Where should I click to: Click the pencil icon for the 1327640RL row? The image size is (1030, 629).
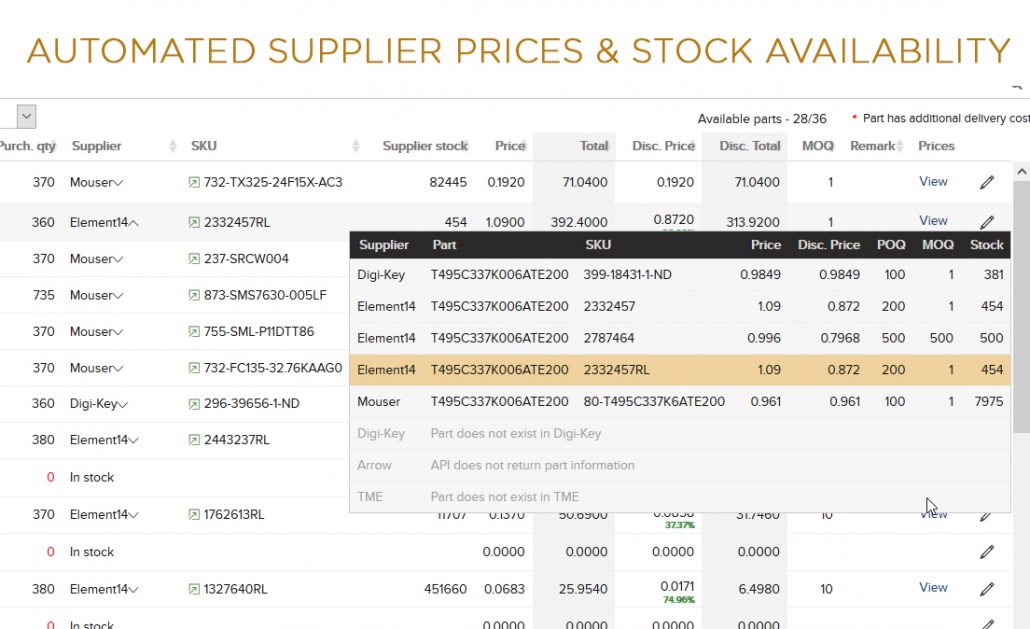[x=987, y=589]
